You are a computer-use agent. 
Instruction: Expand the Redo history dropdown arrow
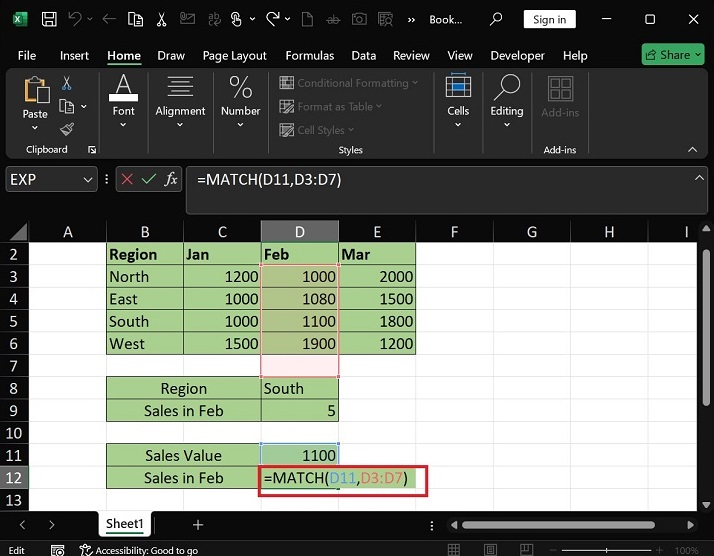pos(288,19)
